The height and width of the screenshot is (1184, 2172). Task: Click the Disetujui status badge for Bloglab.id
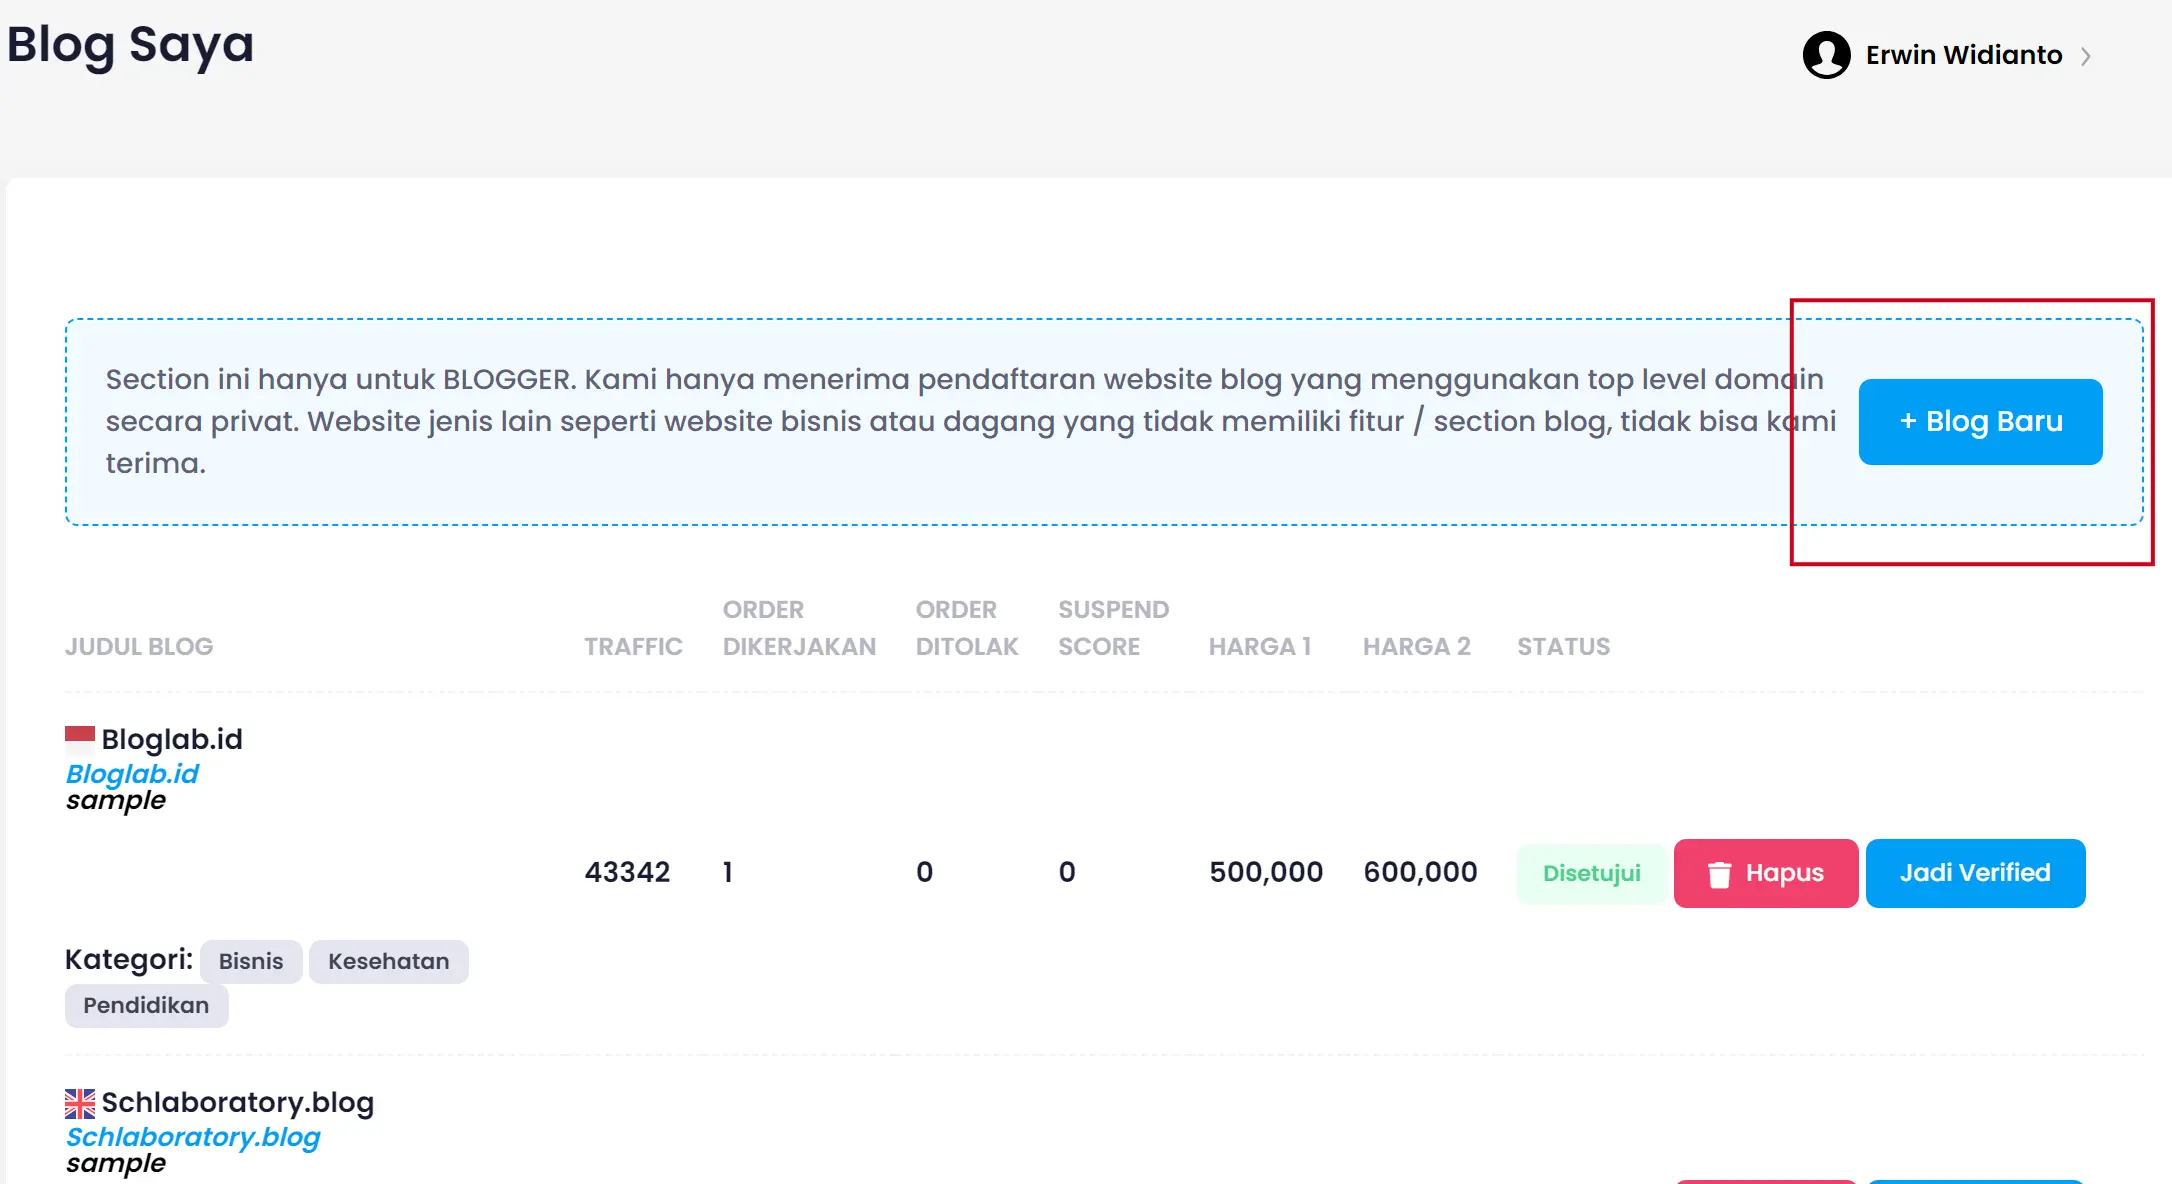tap(1591, 873)
